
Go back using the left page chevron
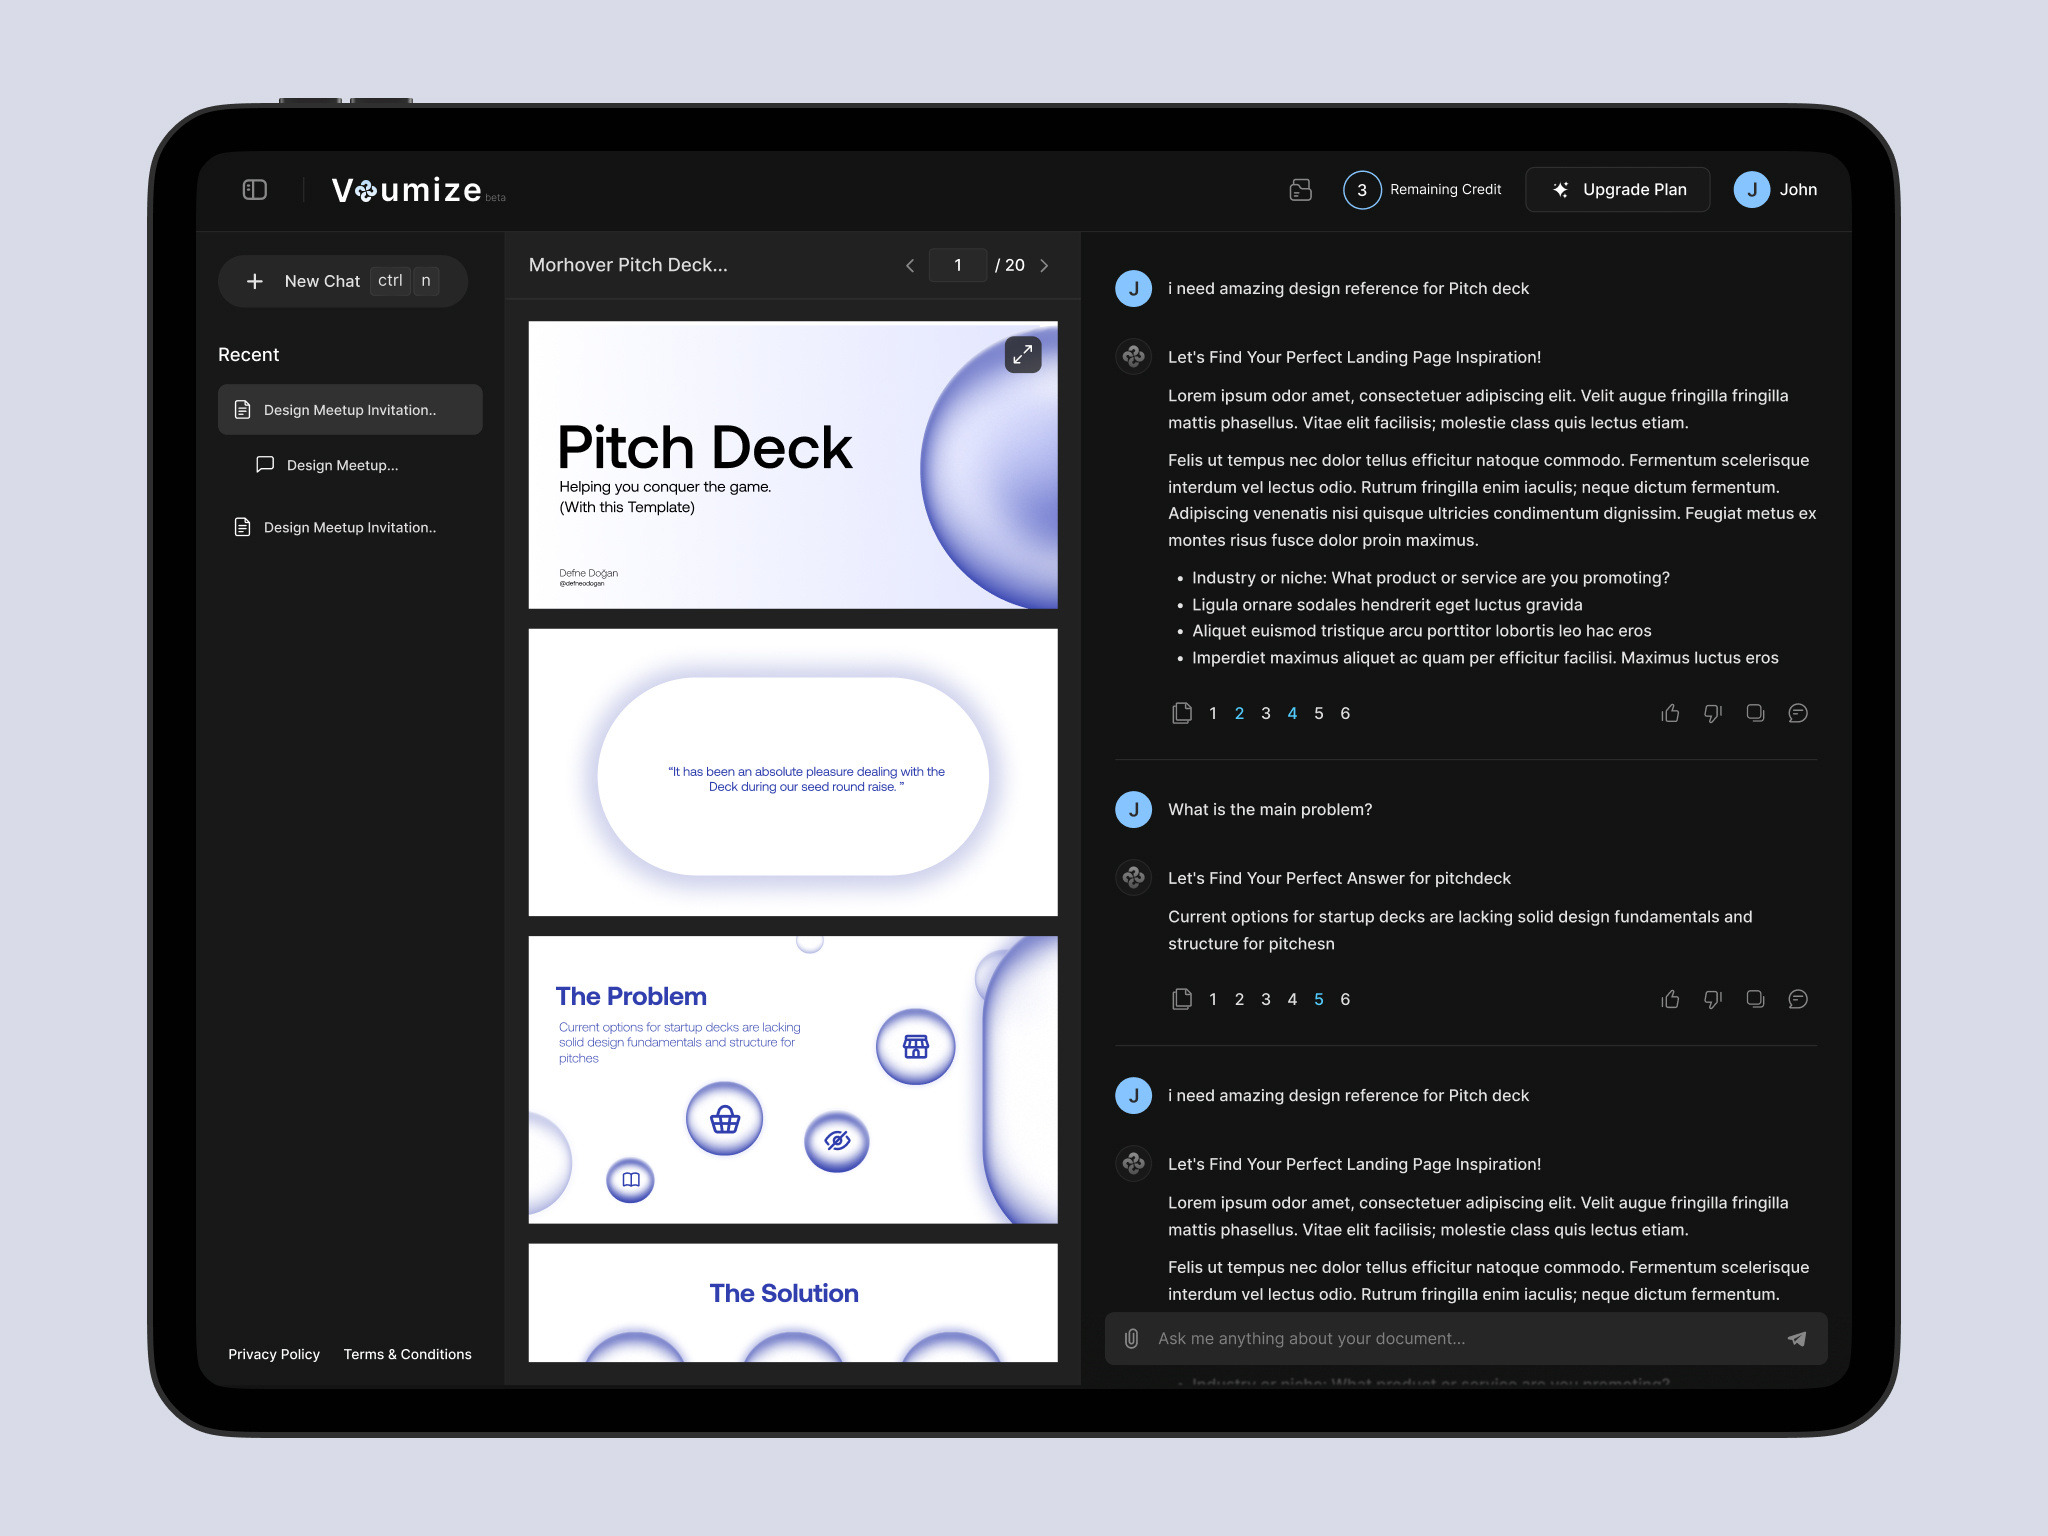pyautogui.click(x=910, y=265)
